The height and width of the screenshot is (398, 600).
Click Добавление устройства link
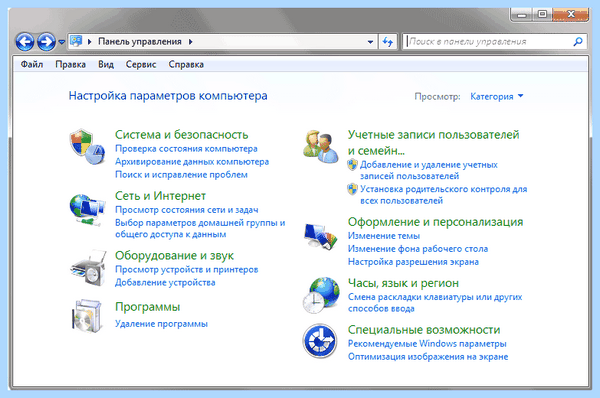pos(165,282)
